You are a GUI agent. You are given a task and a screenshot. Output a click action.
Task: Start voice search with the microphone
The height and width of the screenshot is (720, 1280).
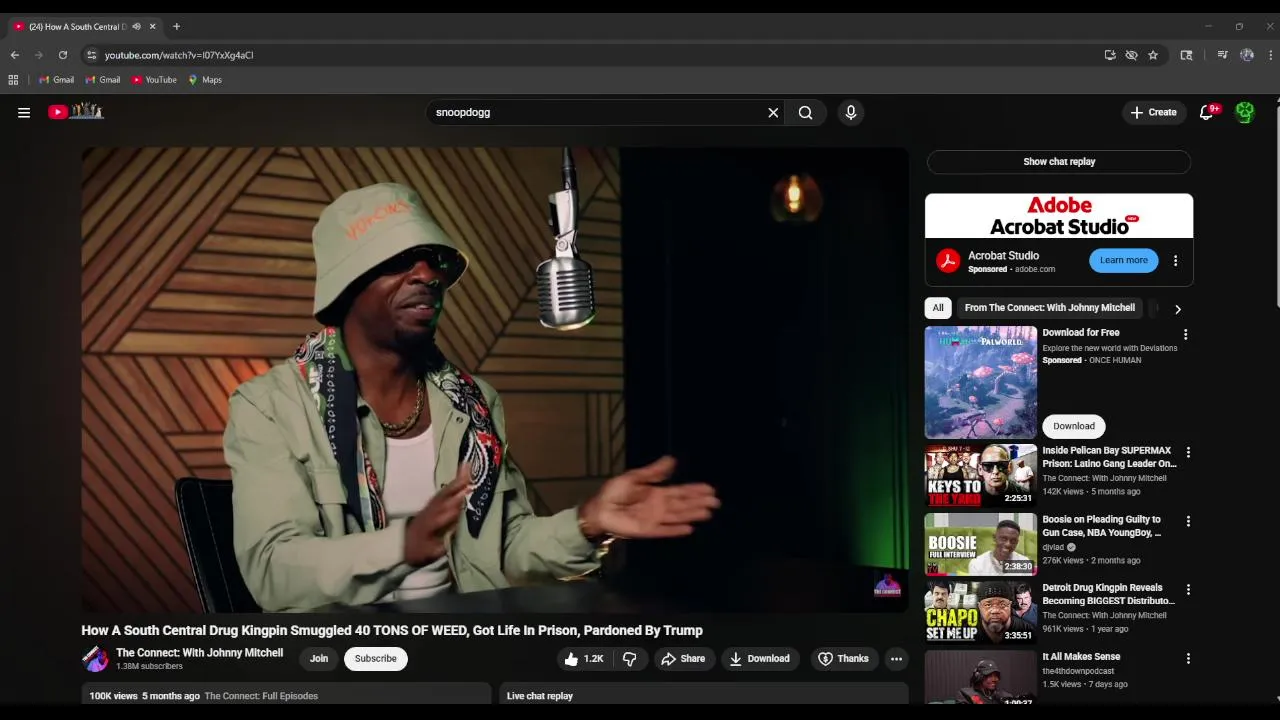851,113
